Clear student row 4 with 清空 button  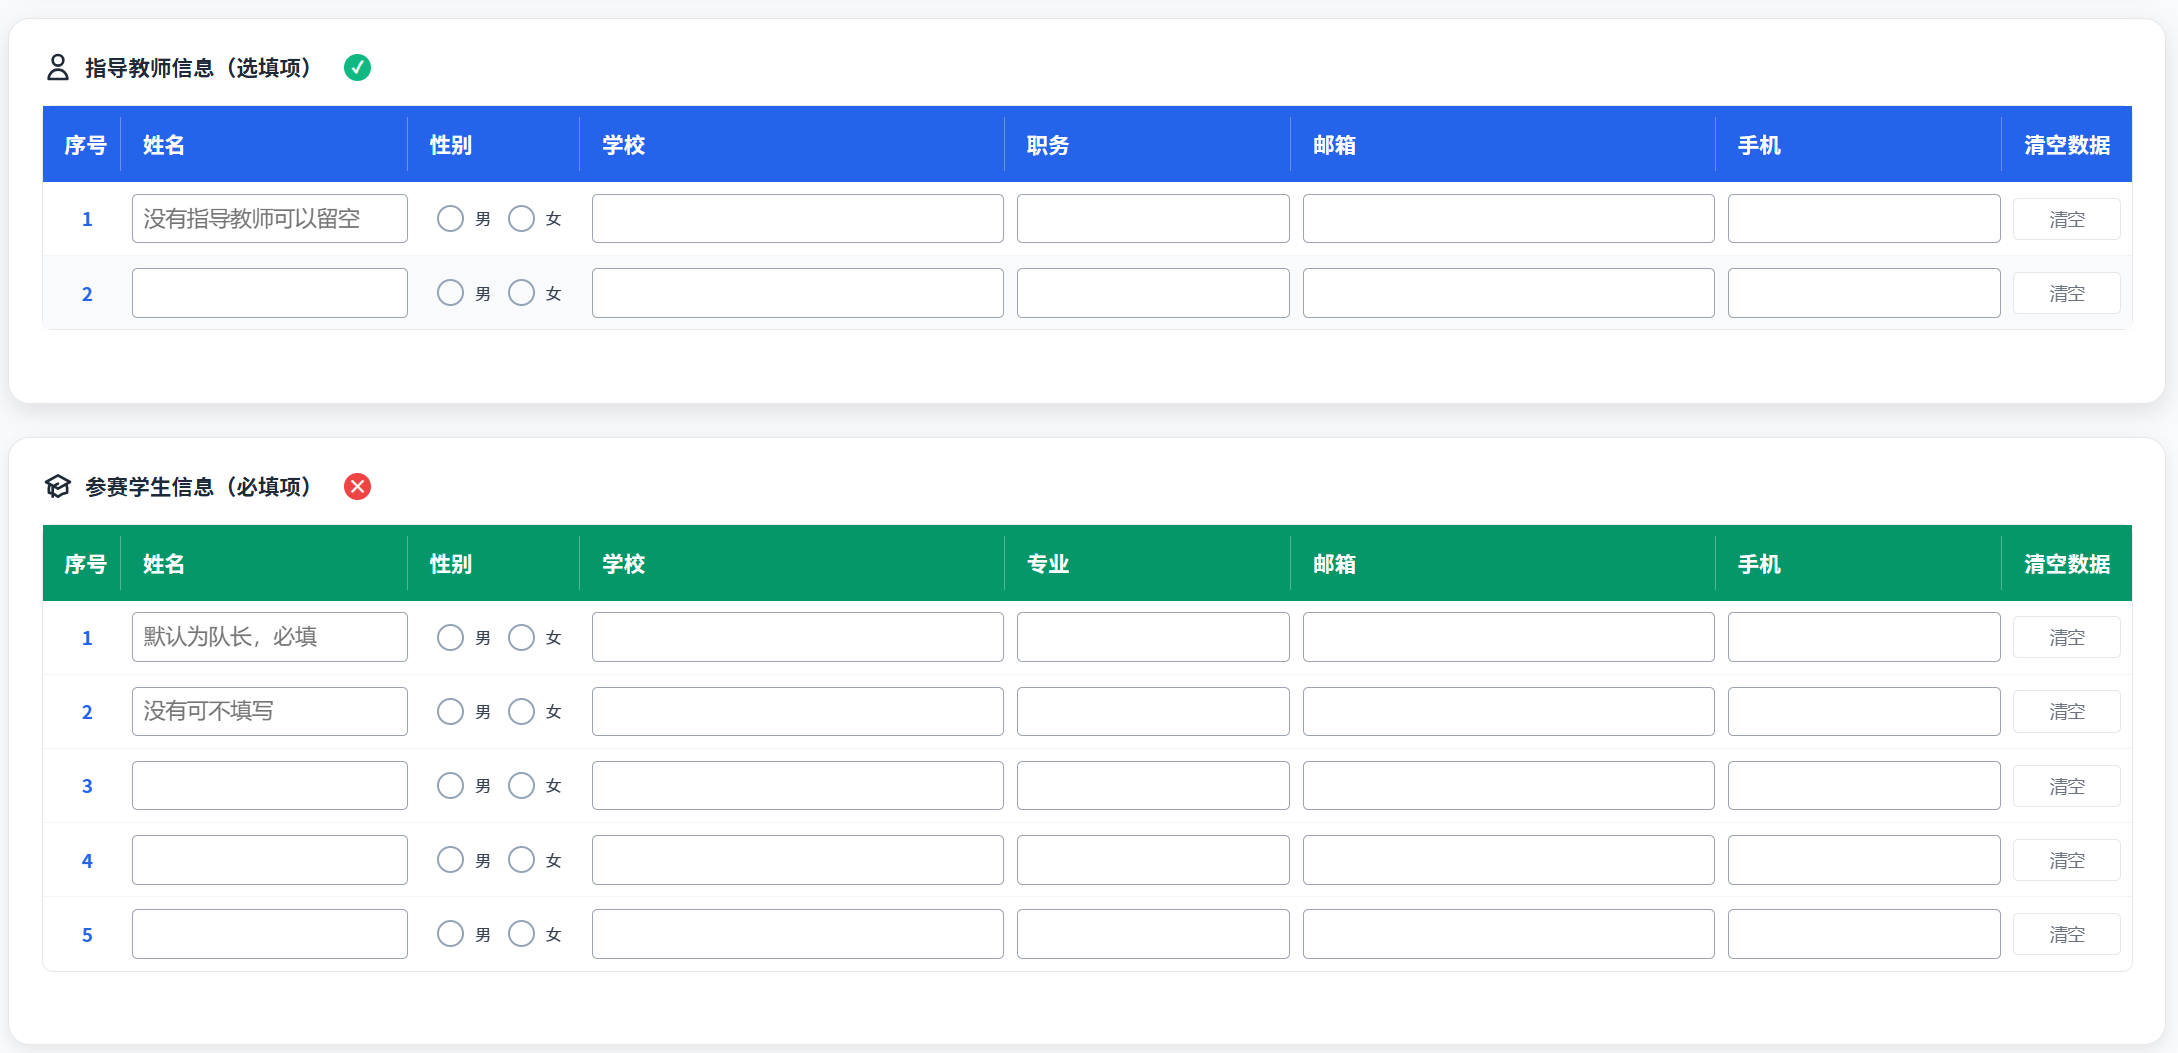coord(2066,860)
